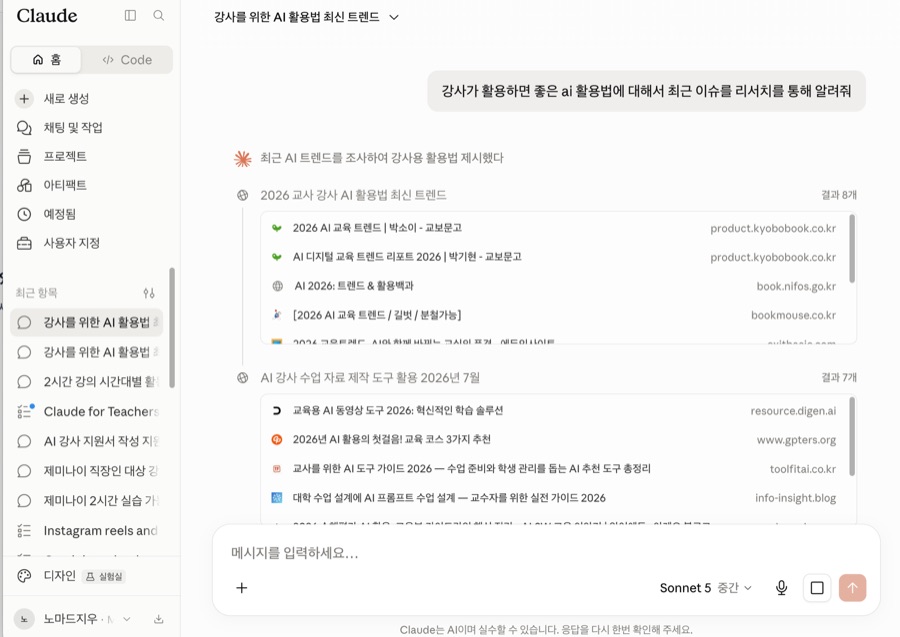Viewport: 900px width, 637px height.
Task: Open the chat 제미나이 직장인 대상
Action: click(87, 471)
